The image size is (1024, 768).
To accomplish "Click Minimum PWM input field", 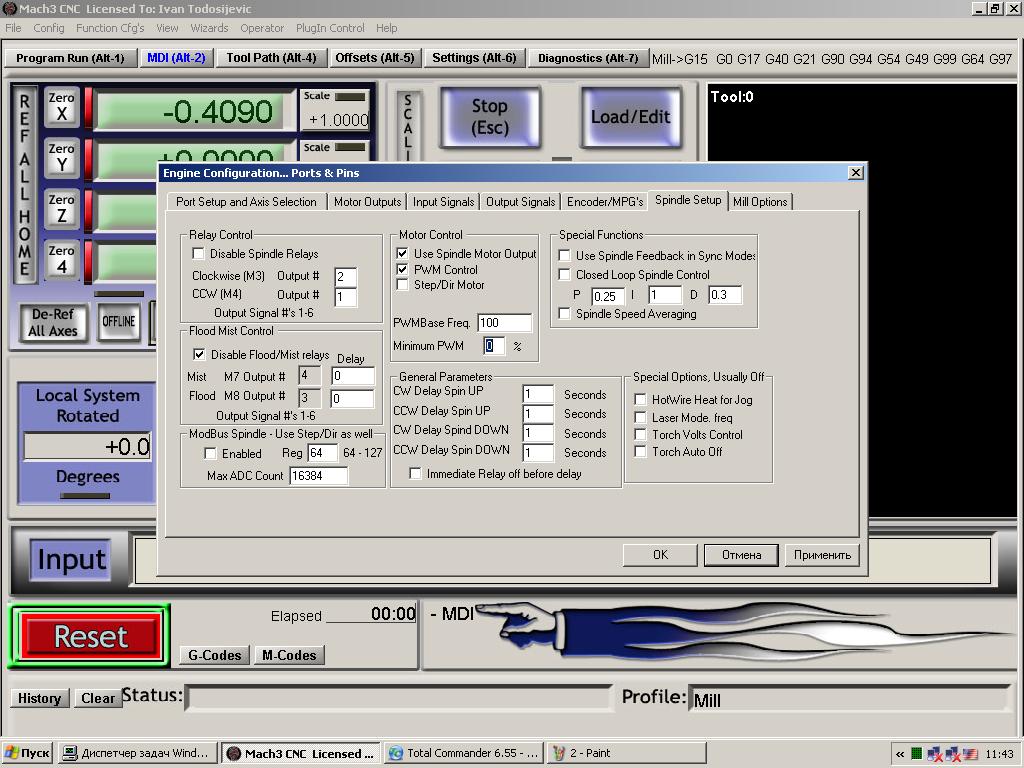I will tap(494, 345).
